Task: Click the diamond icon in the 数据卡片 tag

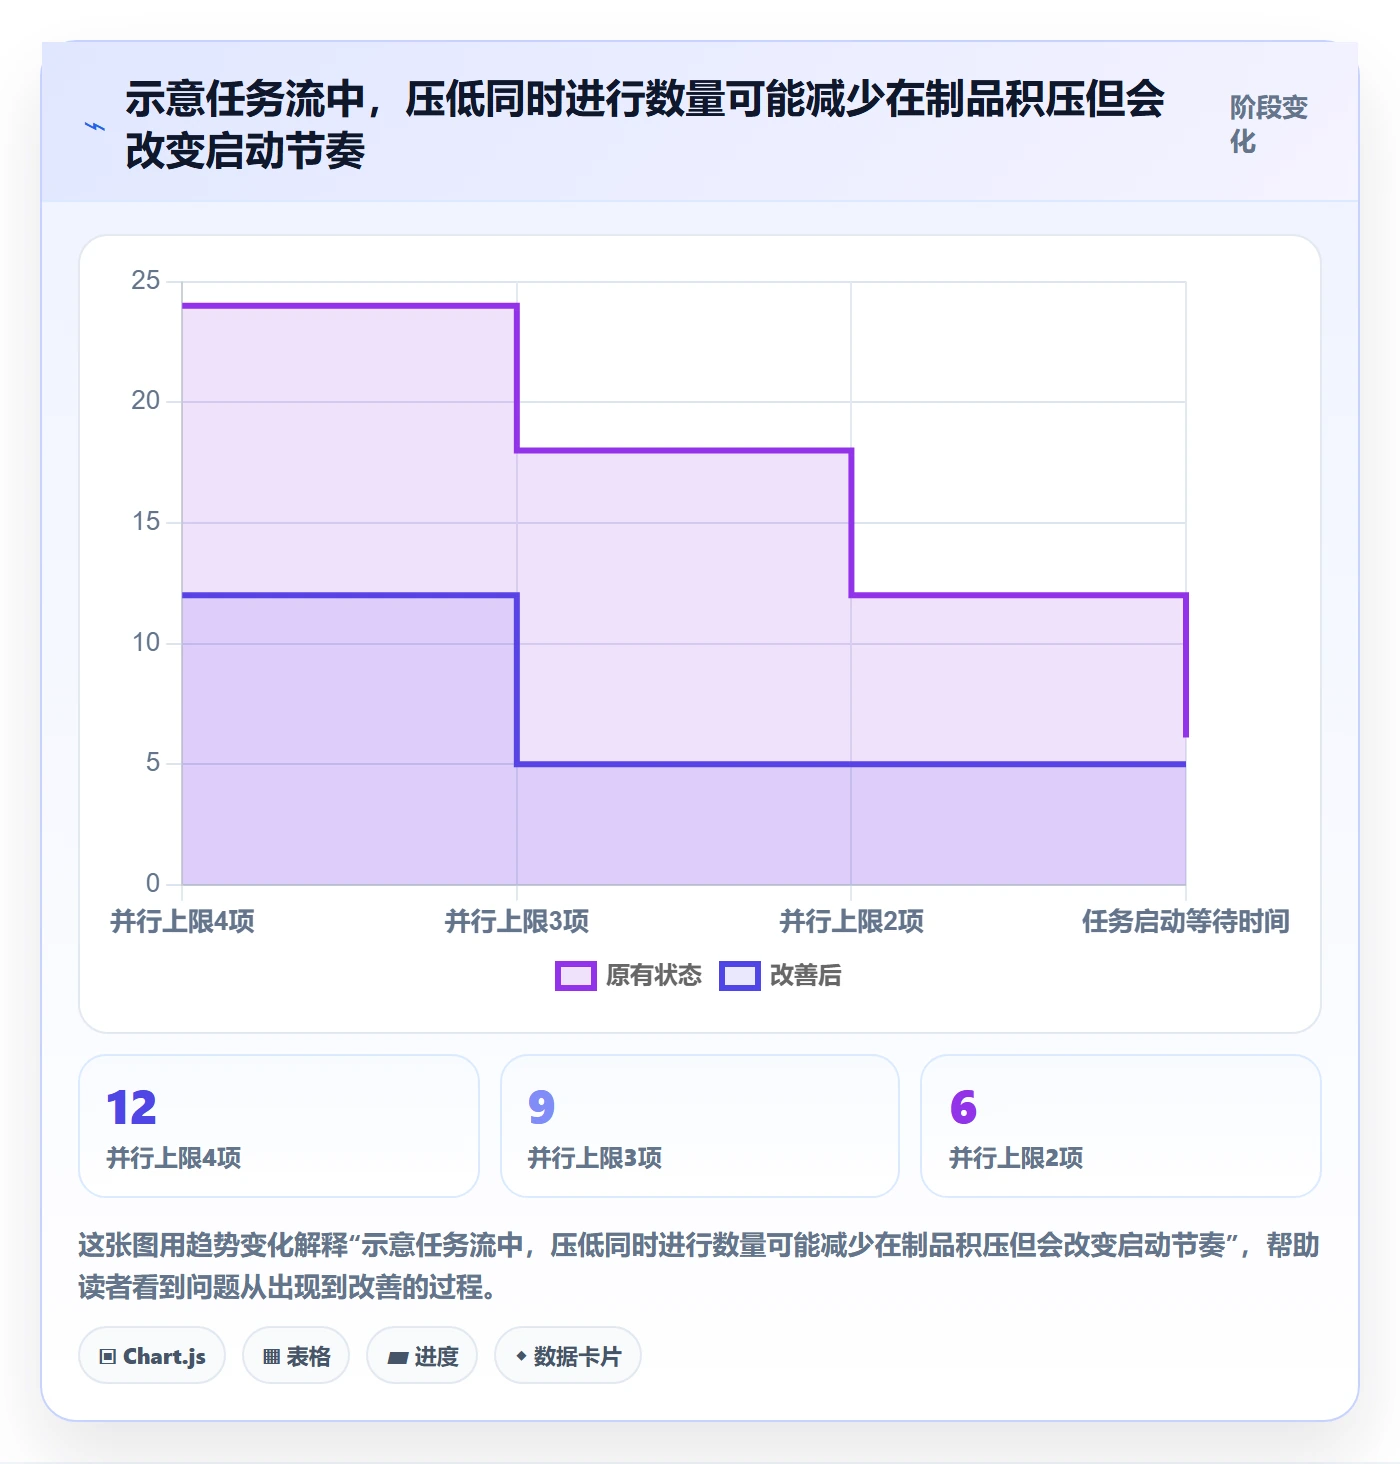Action: click(x=521, y=1356)
